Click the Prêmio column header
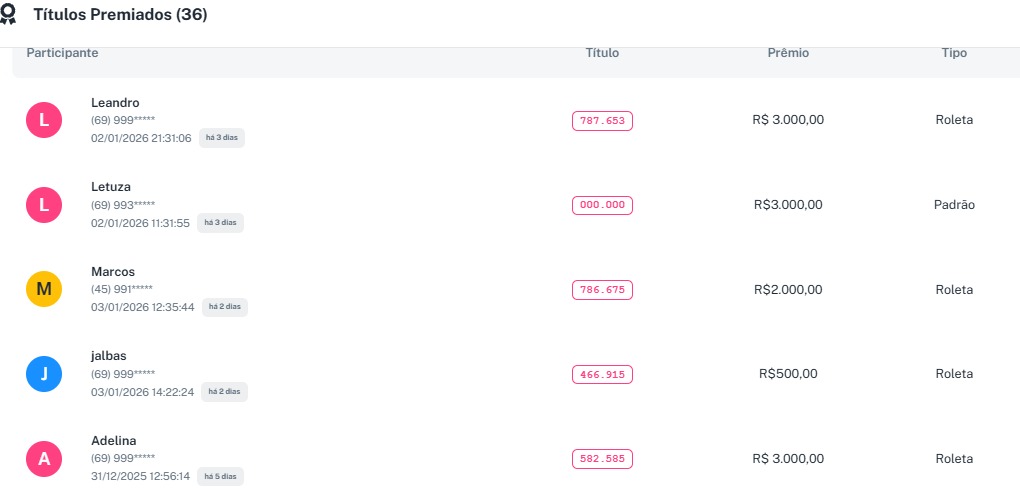Viewport: 1020px width, 494px height. click(x=788, y=53)
